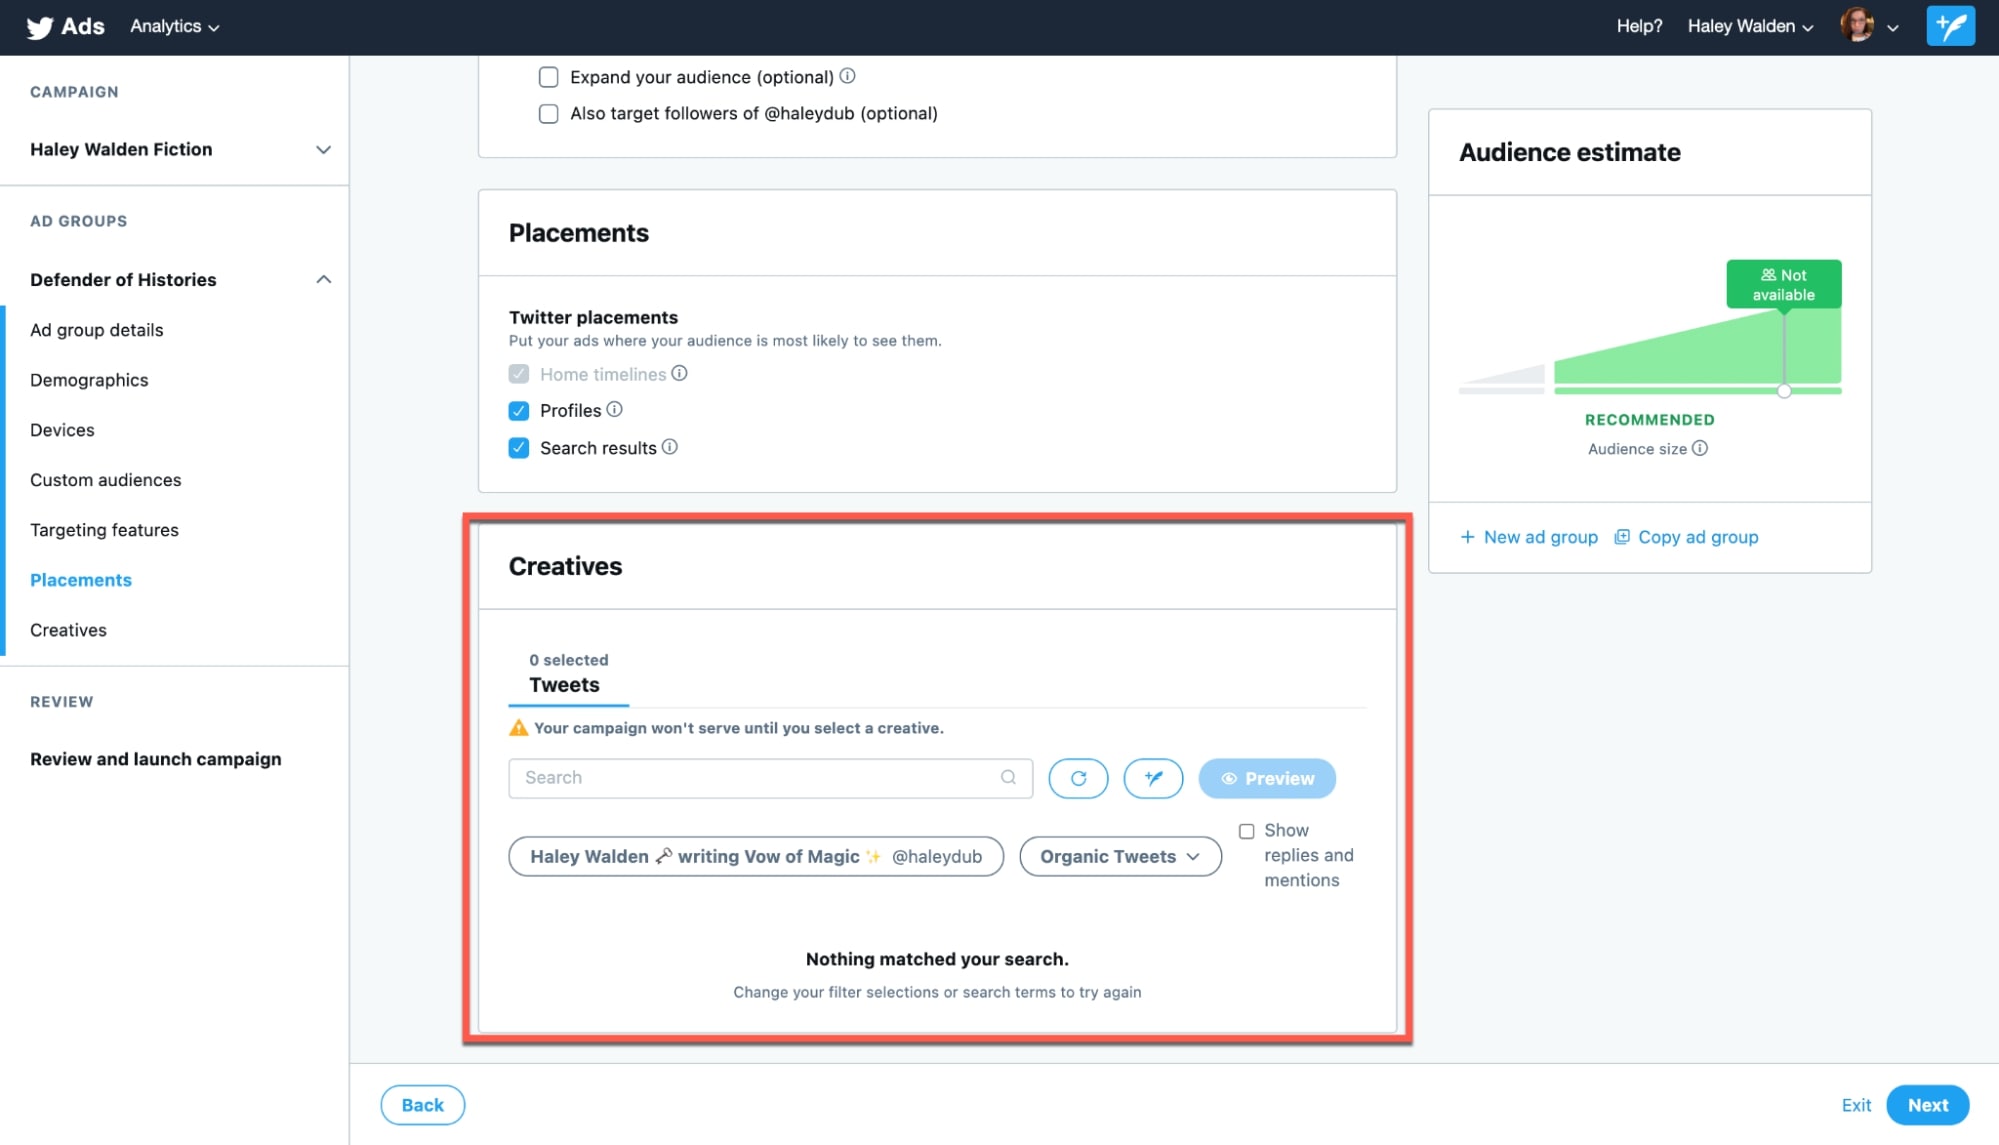Viewport: 1999px width, 1145px height.
Task: Select Review and launch campaign section
Action: pos(155,758)
